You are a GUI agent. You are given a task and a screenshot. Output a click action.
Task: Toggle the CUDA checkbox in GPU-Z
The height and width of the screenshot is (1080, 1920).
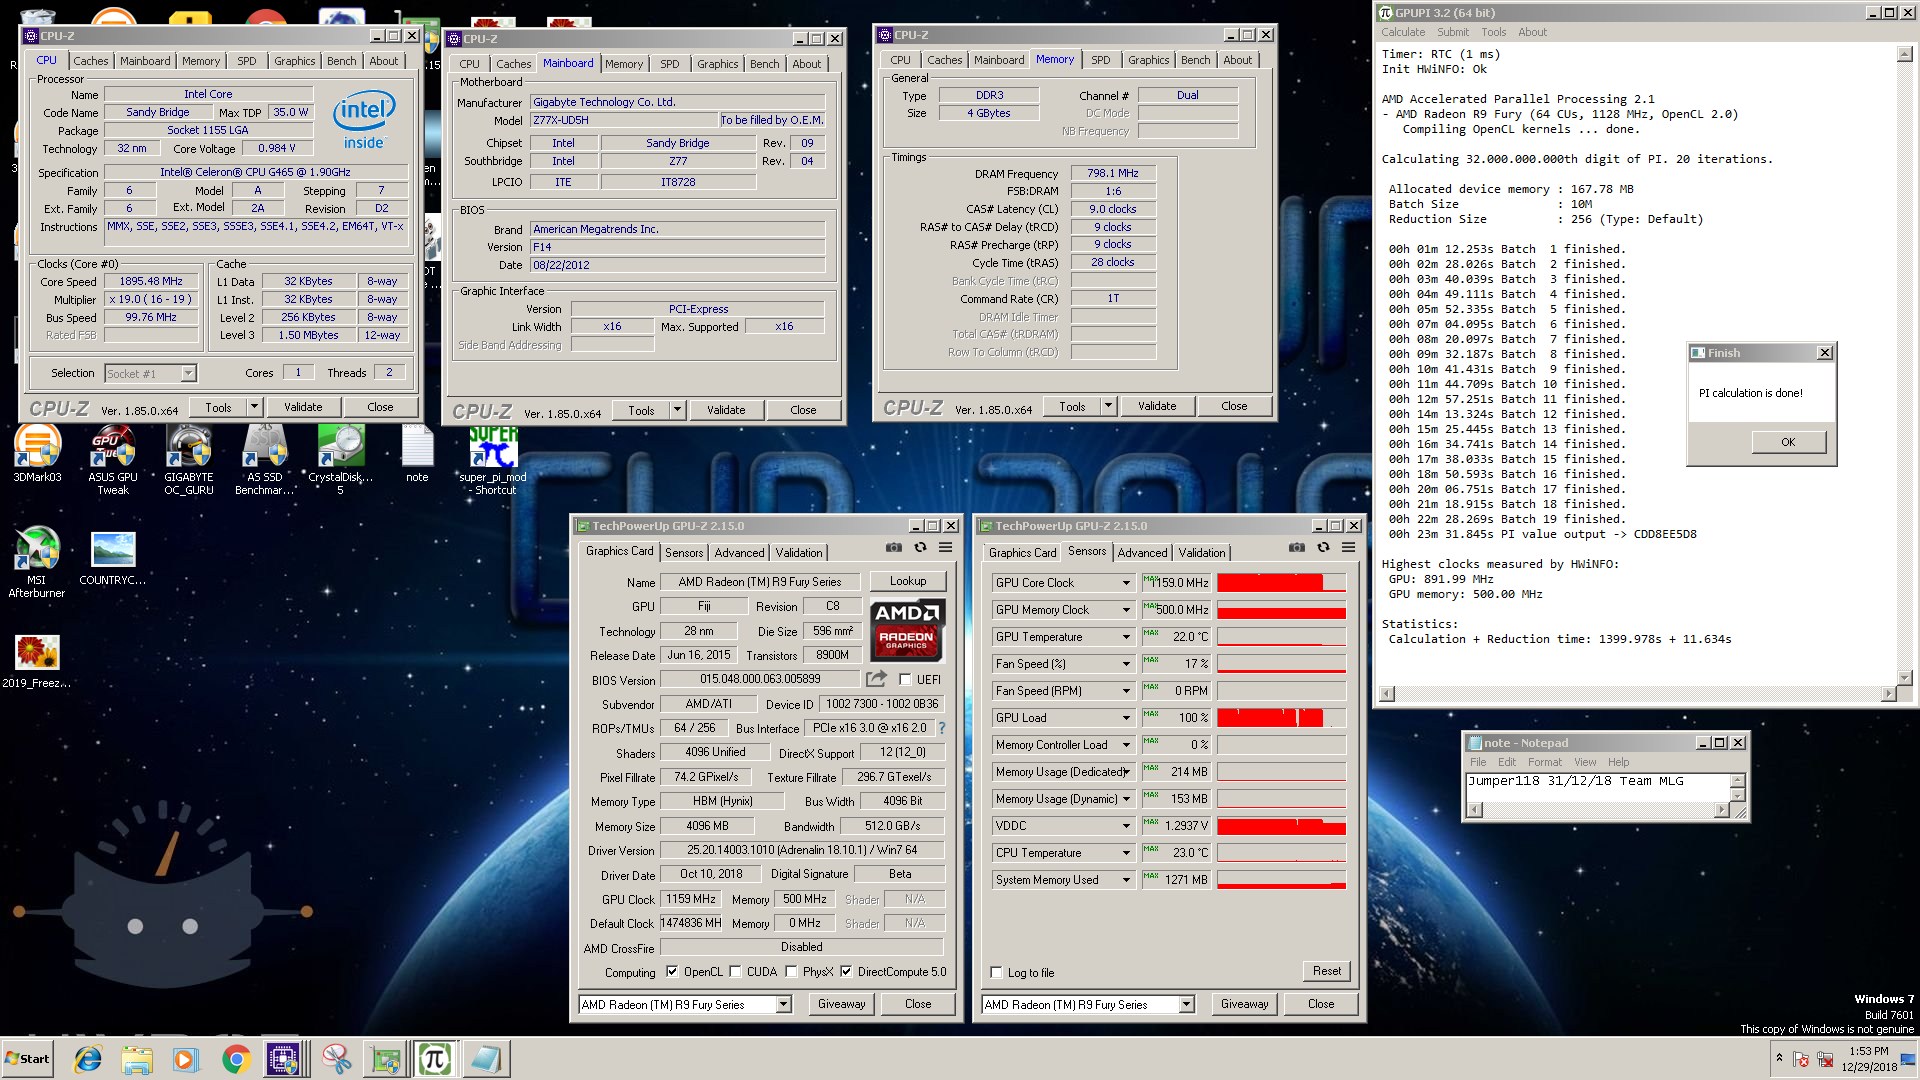pos(736,972)
